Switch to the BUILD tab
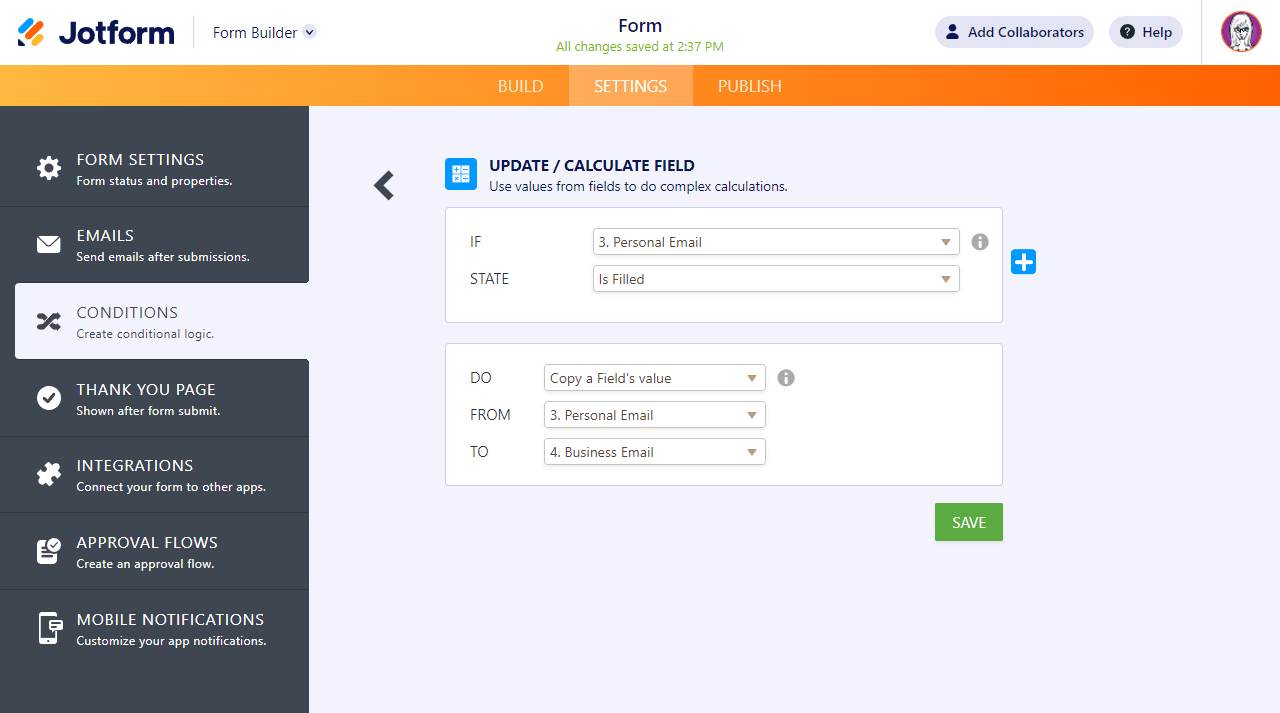 pyautogui.click(x=521, y=86)
